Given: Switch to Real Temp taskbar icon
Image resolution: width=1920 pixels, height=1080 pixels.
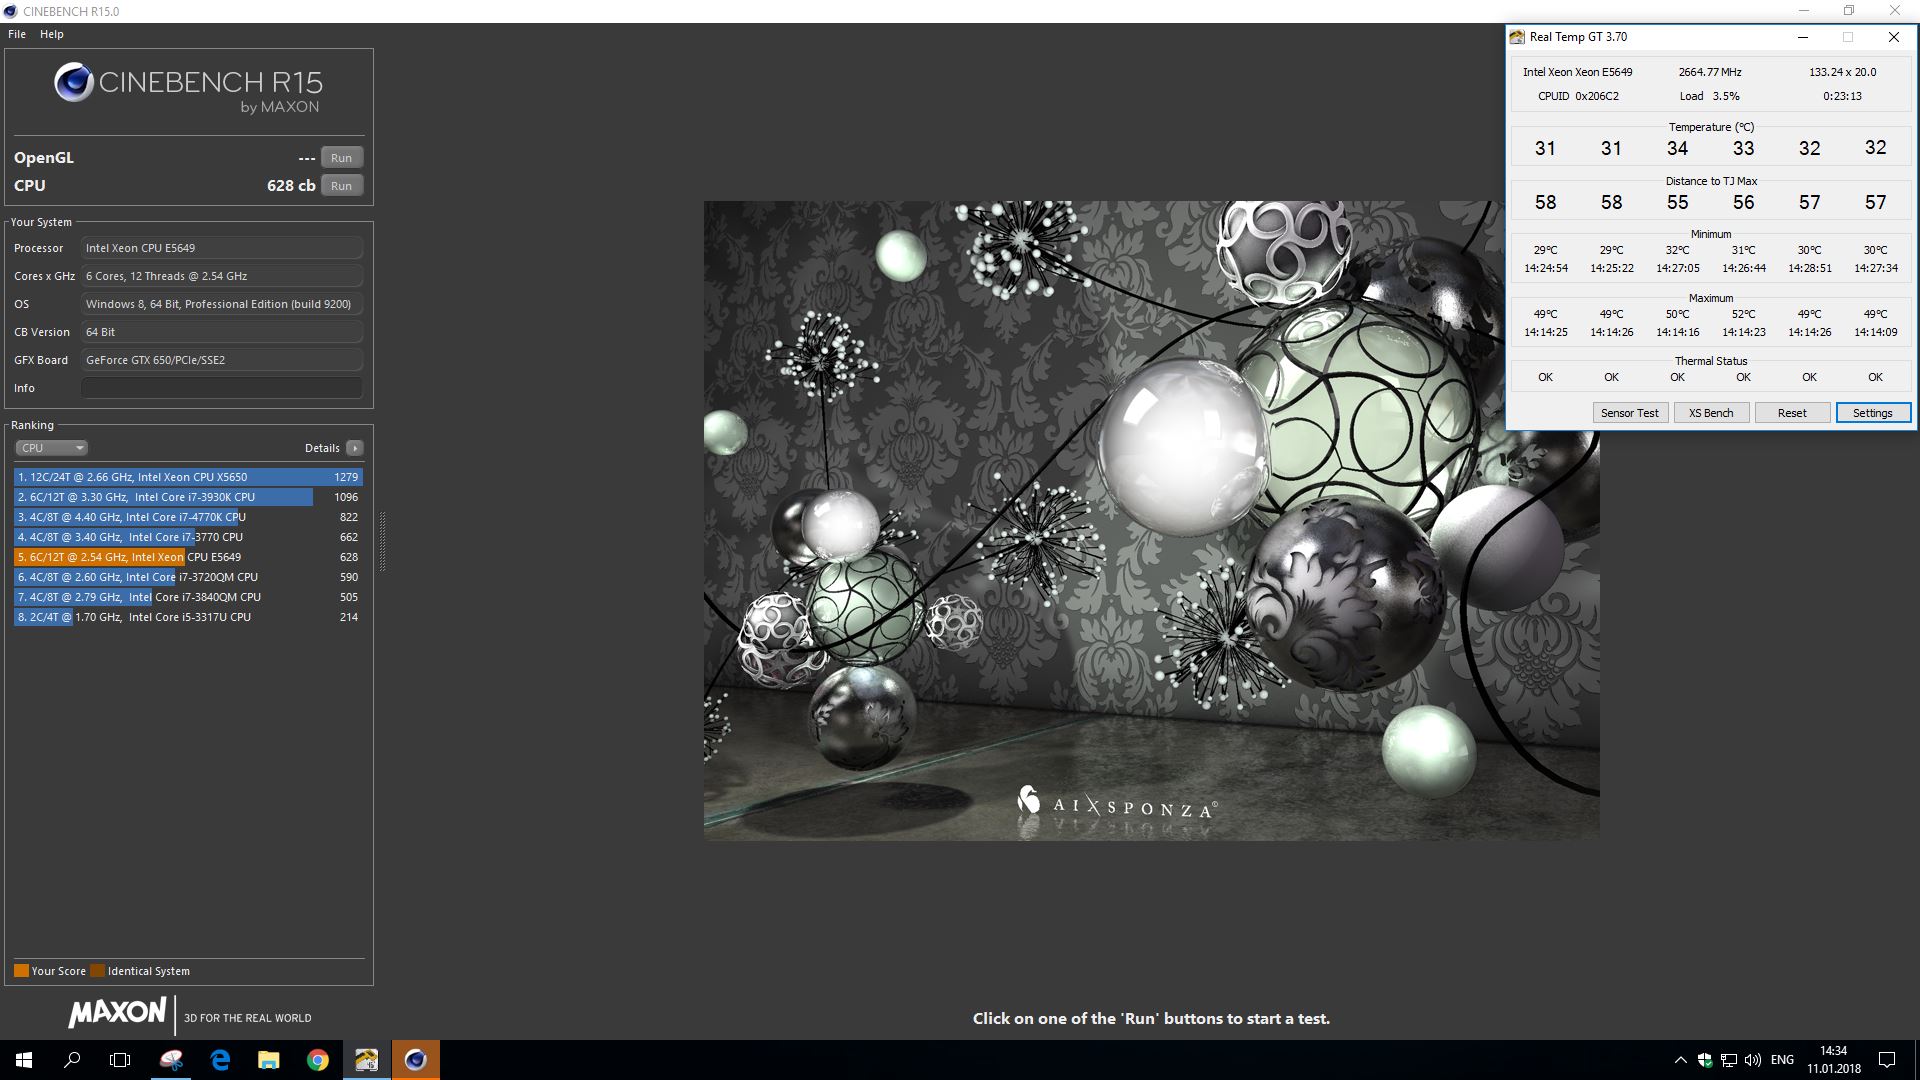Looking at the screenshot, I should tap(366, 1060).
